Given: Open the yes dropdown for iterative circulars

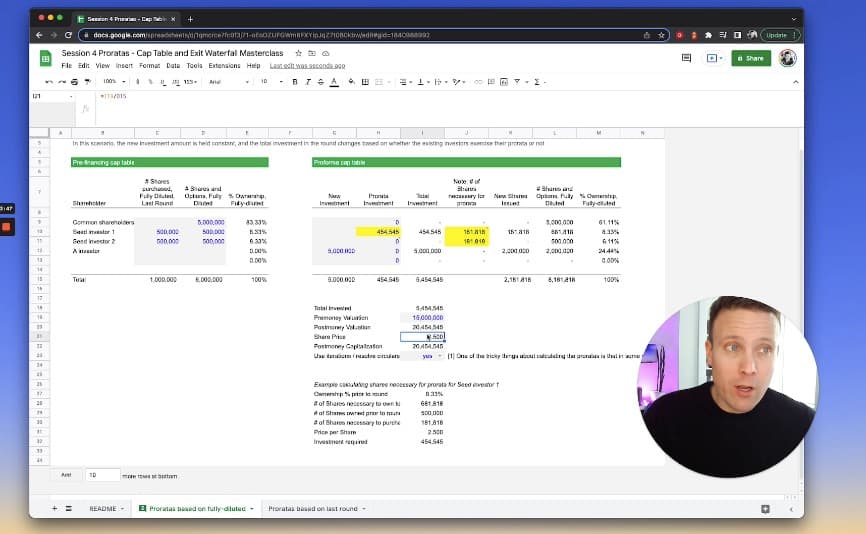Looking at the screenshot, I should pyautogui.click(x=431, y=356).
